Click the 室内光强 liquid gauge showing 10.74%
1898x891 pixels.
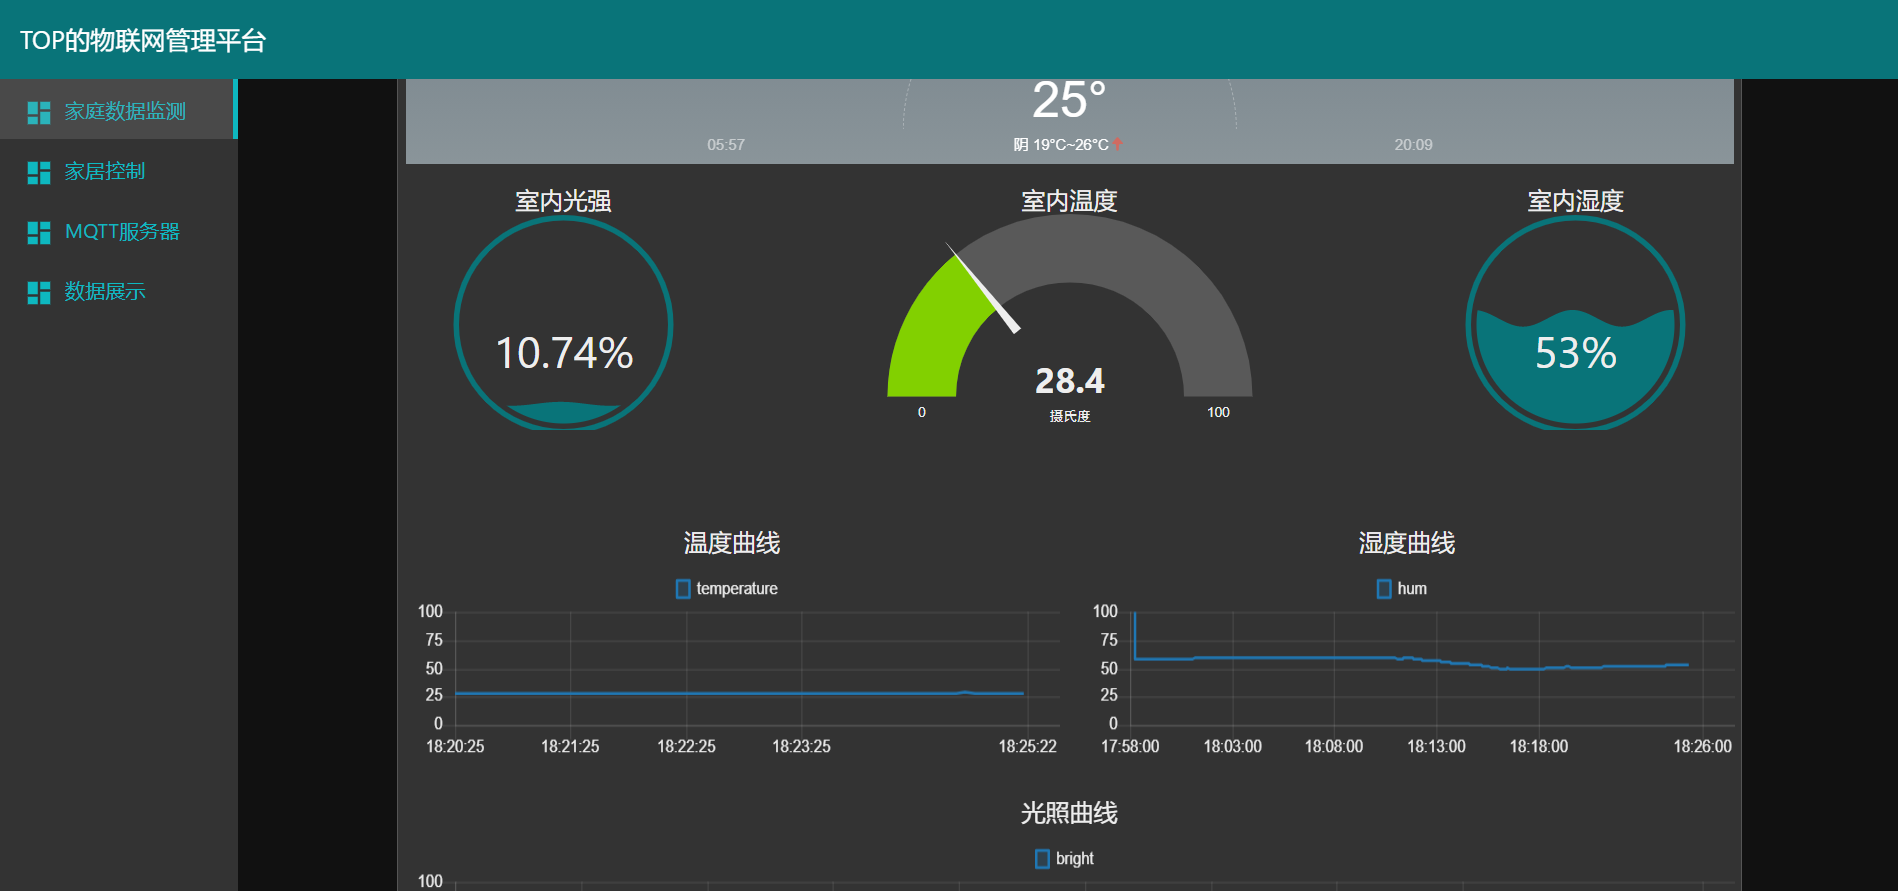[x=564, y=325]
